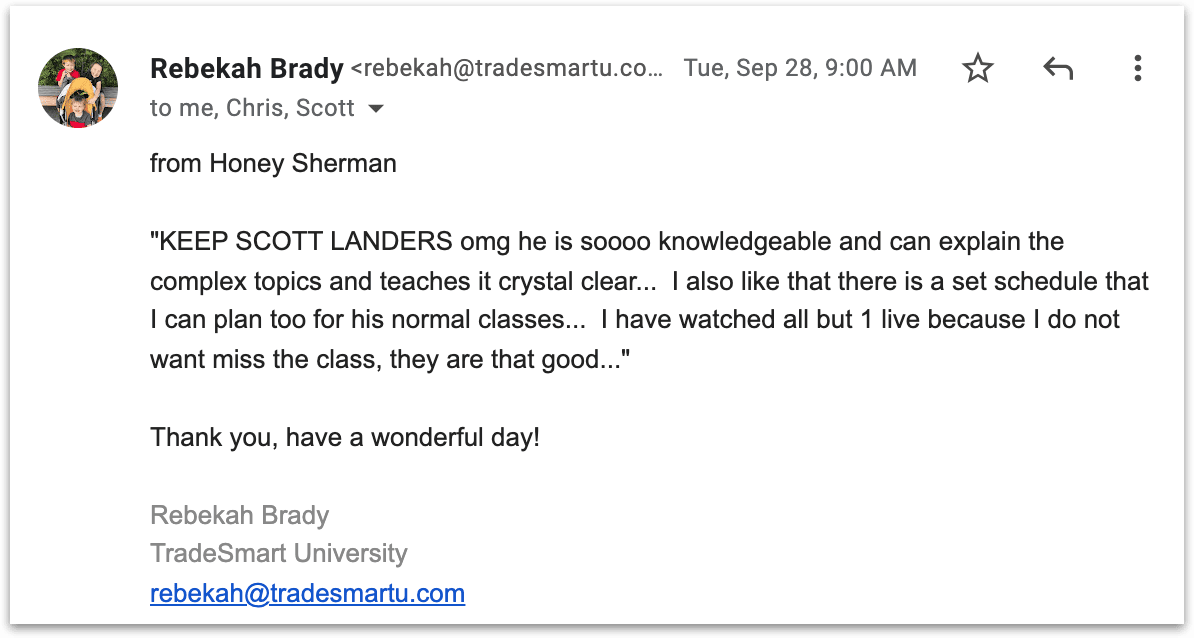Click the line 'want miss the class, they are that good'
The image size is (1194, 638).
coord(390,359)
